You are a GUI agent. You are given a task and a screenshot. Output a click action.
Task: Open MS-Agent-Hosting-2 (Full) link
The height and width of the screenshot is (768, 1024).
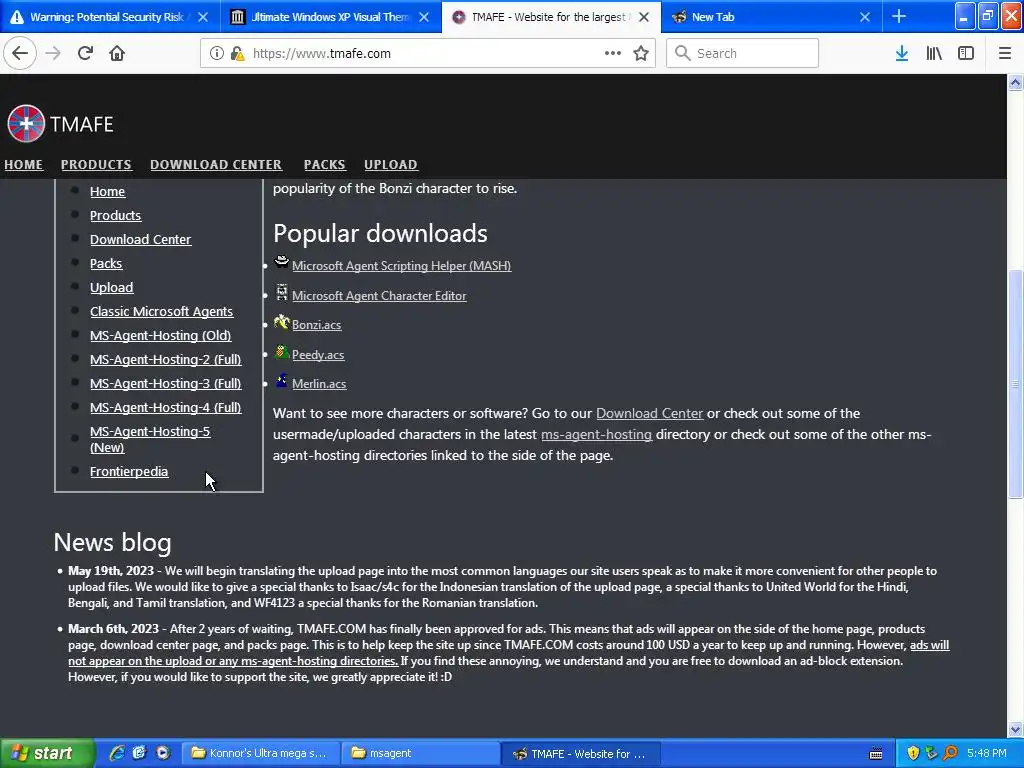pyautogui.click(x=166, y=359)
